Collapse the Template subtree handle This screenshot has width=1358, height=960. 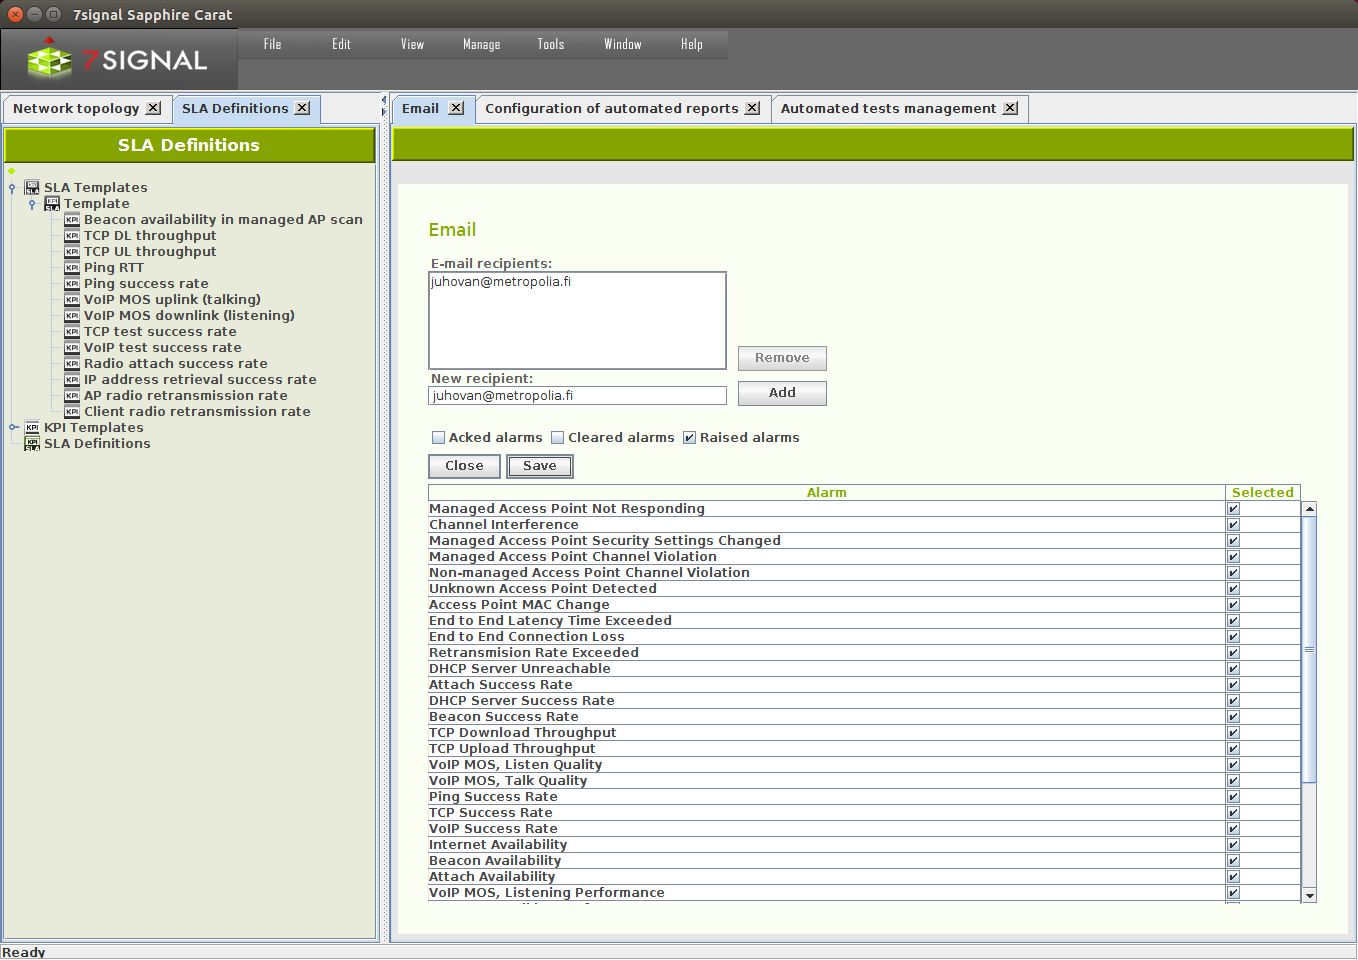click(32, 204)
